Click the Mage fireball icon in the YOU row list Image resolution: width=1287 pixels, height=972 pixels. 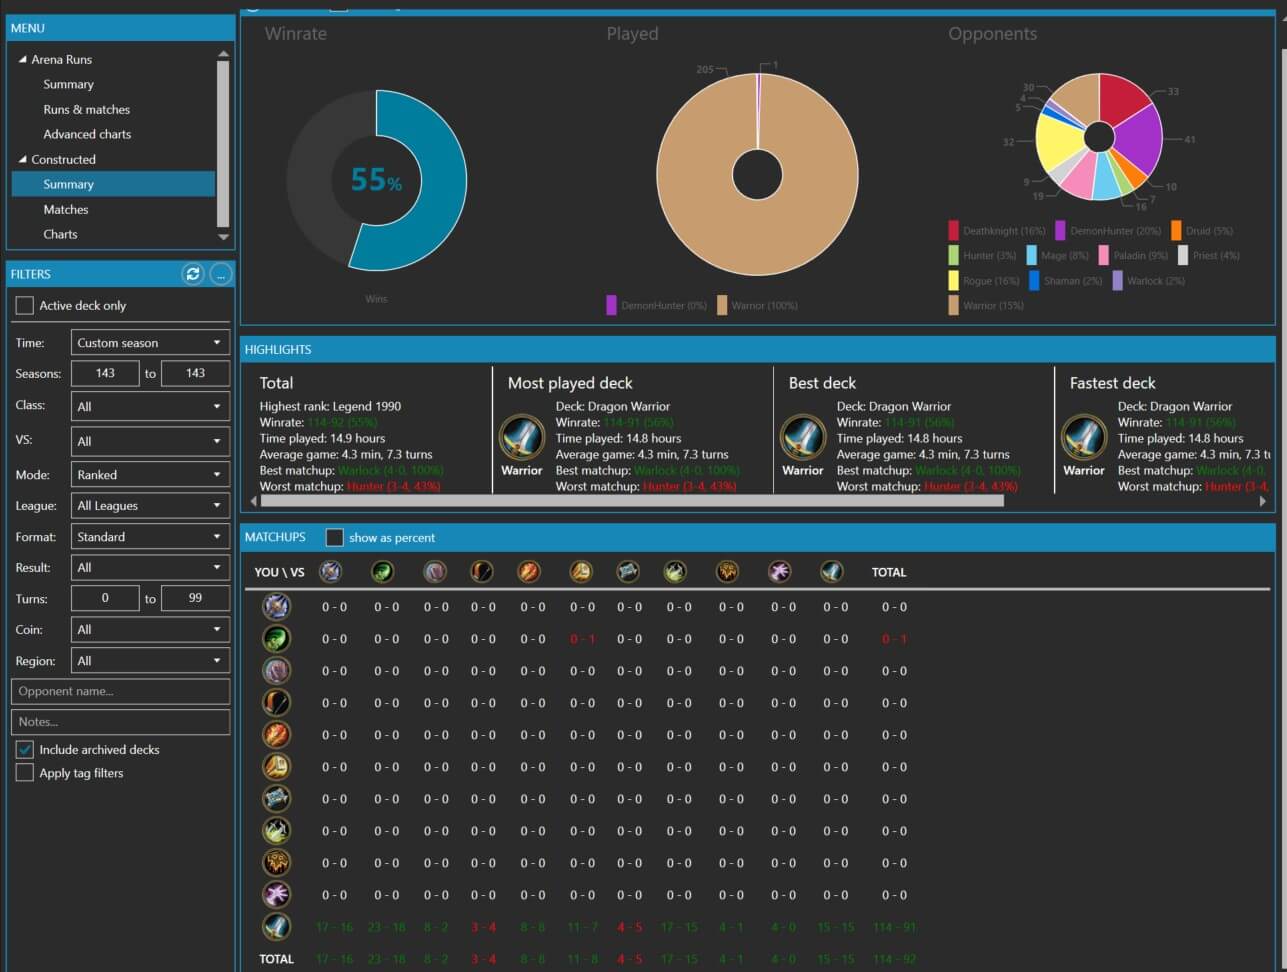coord(276,735)
